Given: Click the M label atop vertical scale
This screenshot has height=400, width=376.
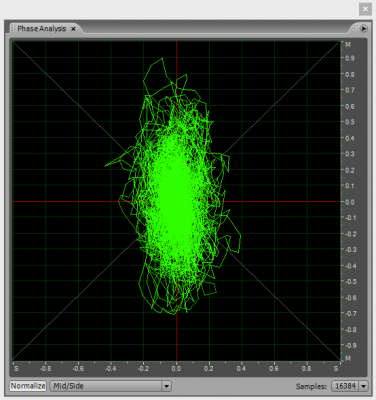Looking at the screenshot, I should [348, 45].
